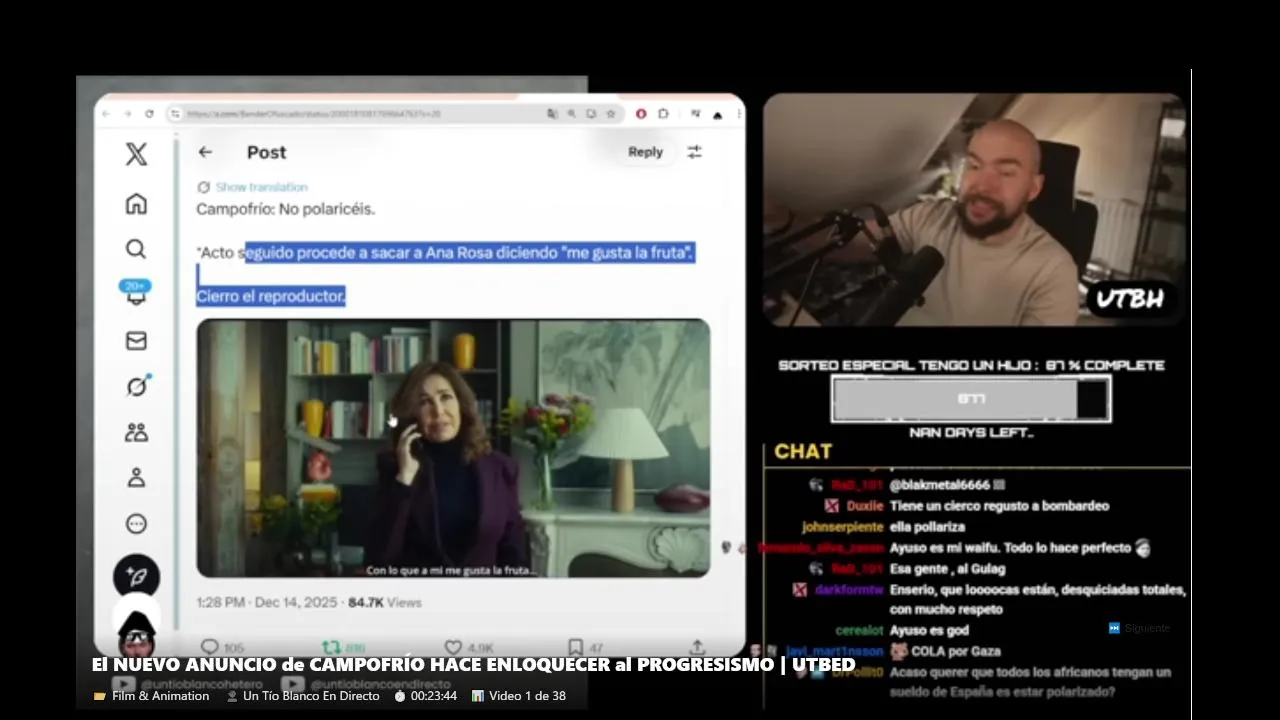Image resolution: width=1280 pixels, height=720 pixels.
Task: Click the repost icon under the post
Action: coord(330,647)
